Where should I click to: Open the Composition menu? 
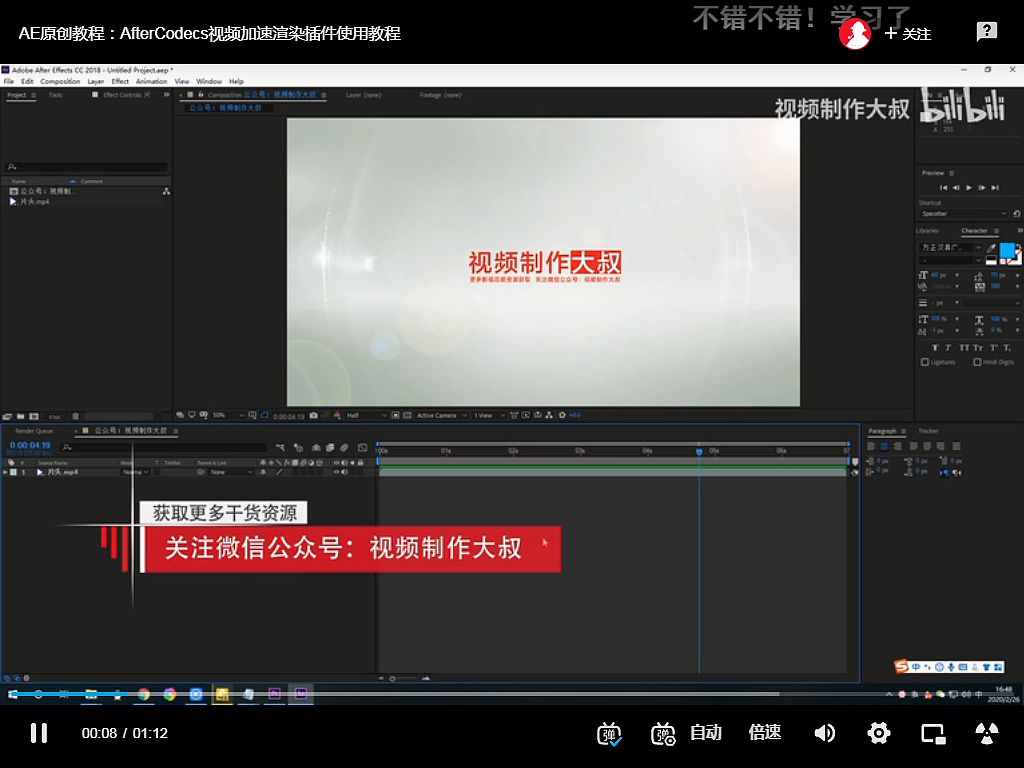click(60, 81)
